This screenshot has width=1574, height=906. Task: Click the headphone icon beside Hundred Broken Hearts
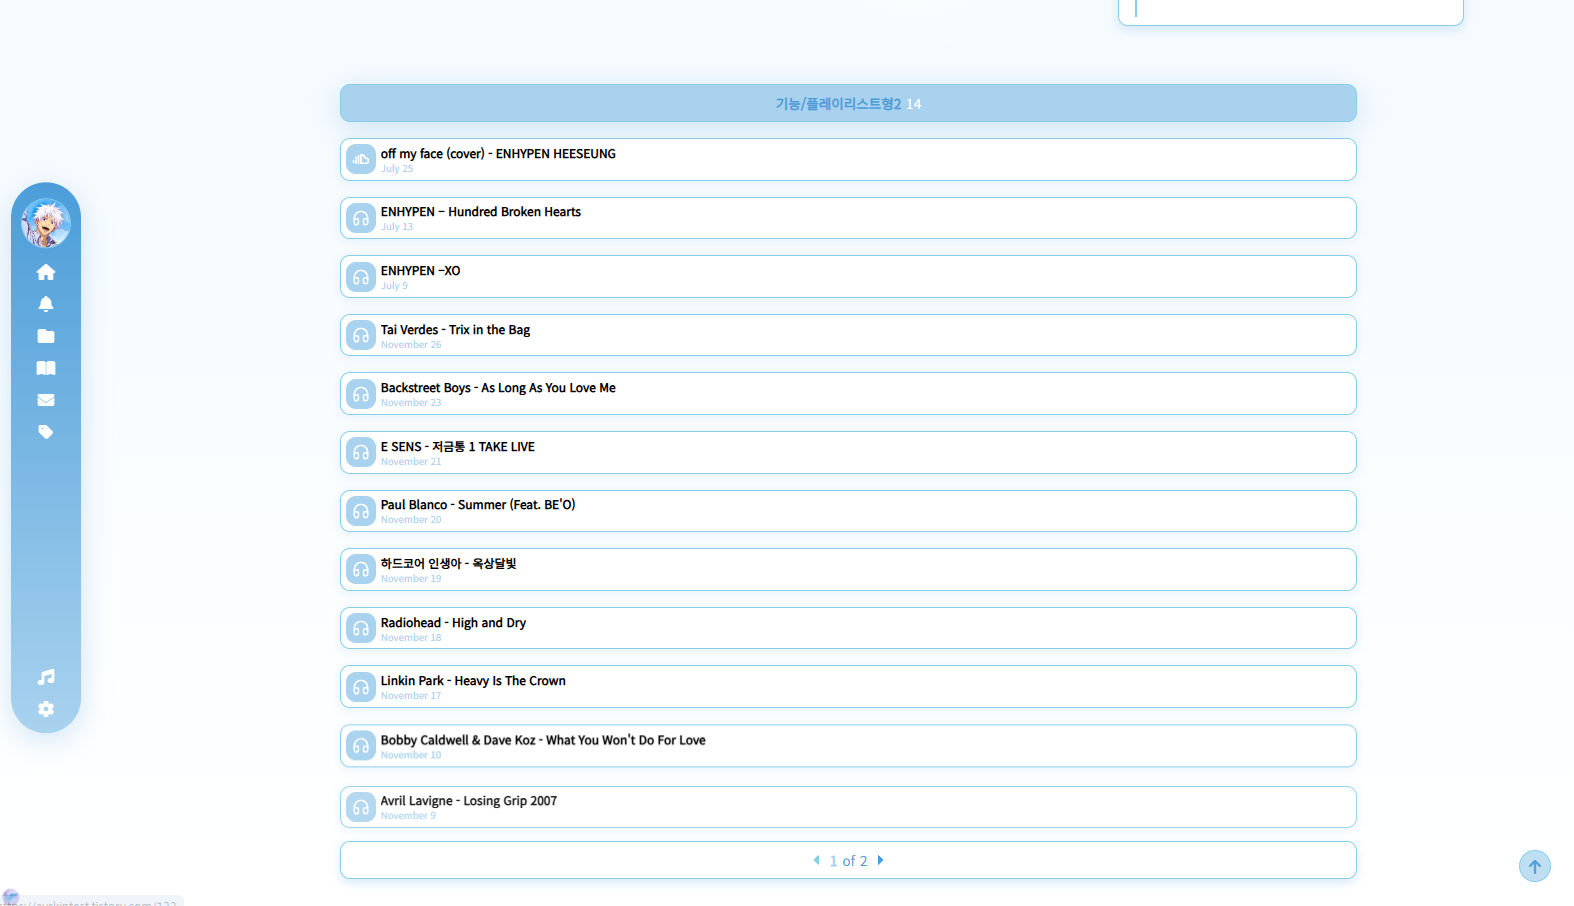point(361,218)
